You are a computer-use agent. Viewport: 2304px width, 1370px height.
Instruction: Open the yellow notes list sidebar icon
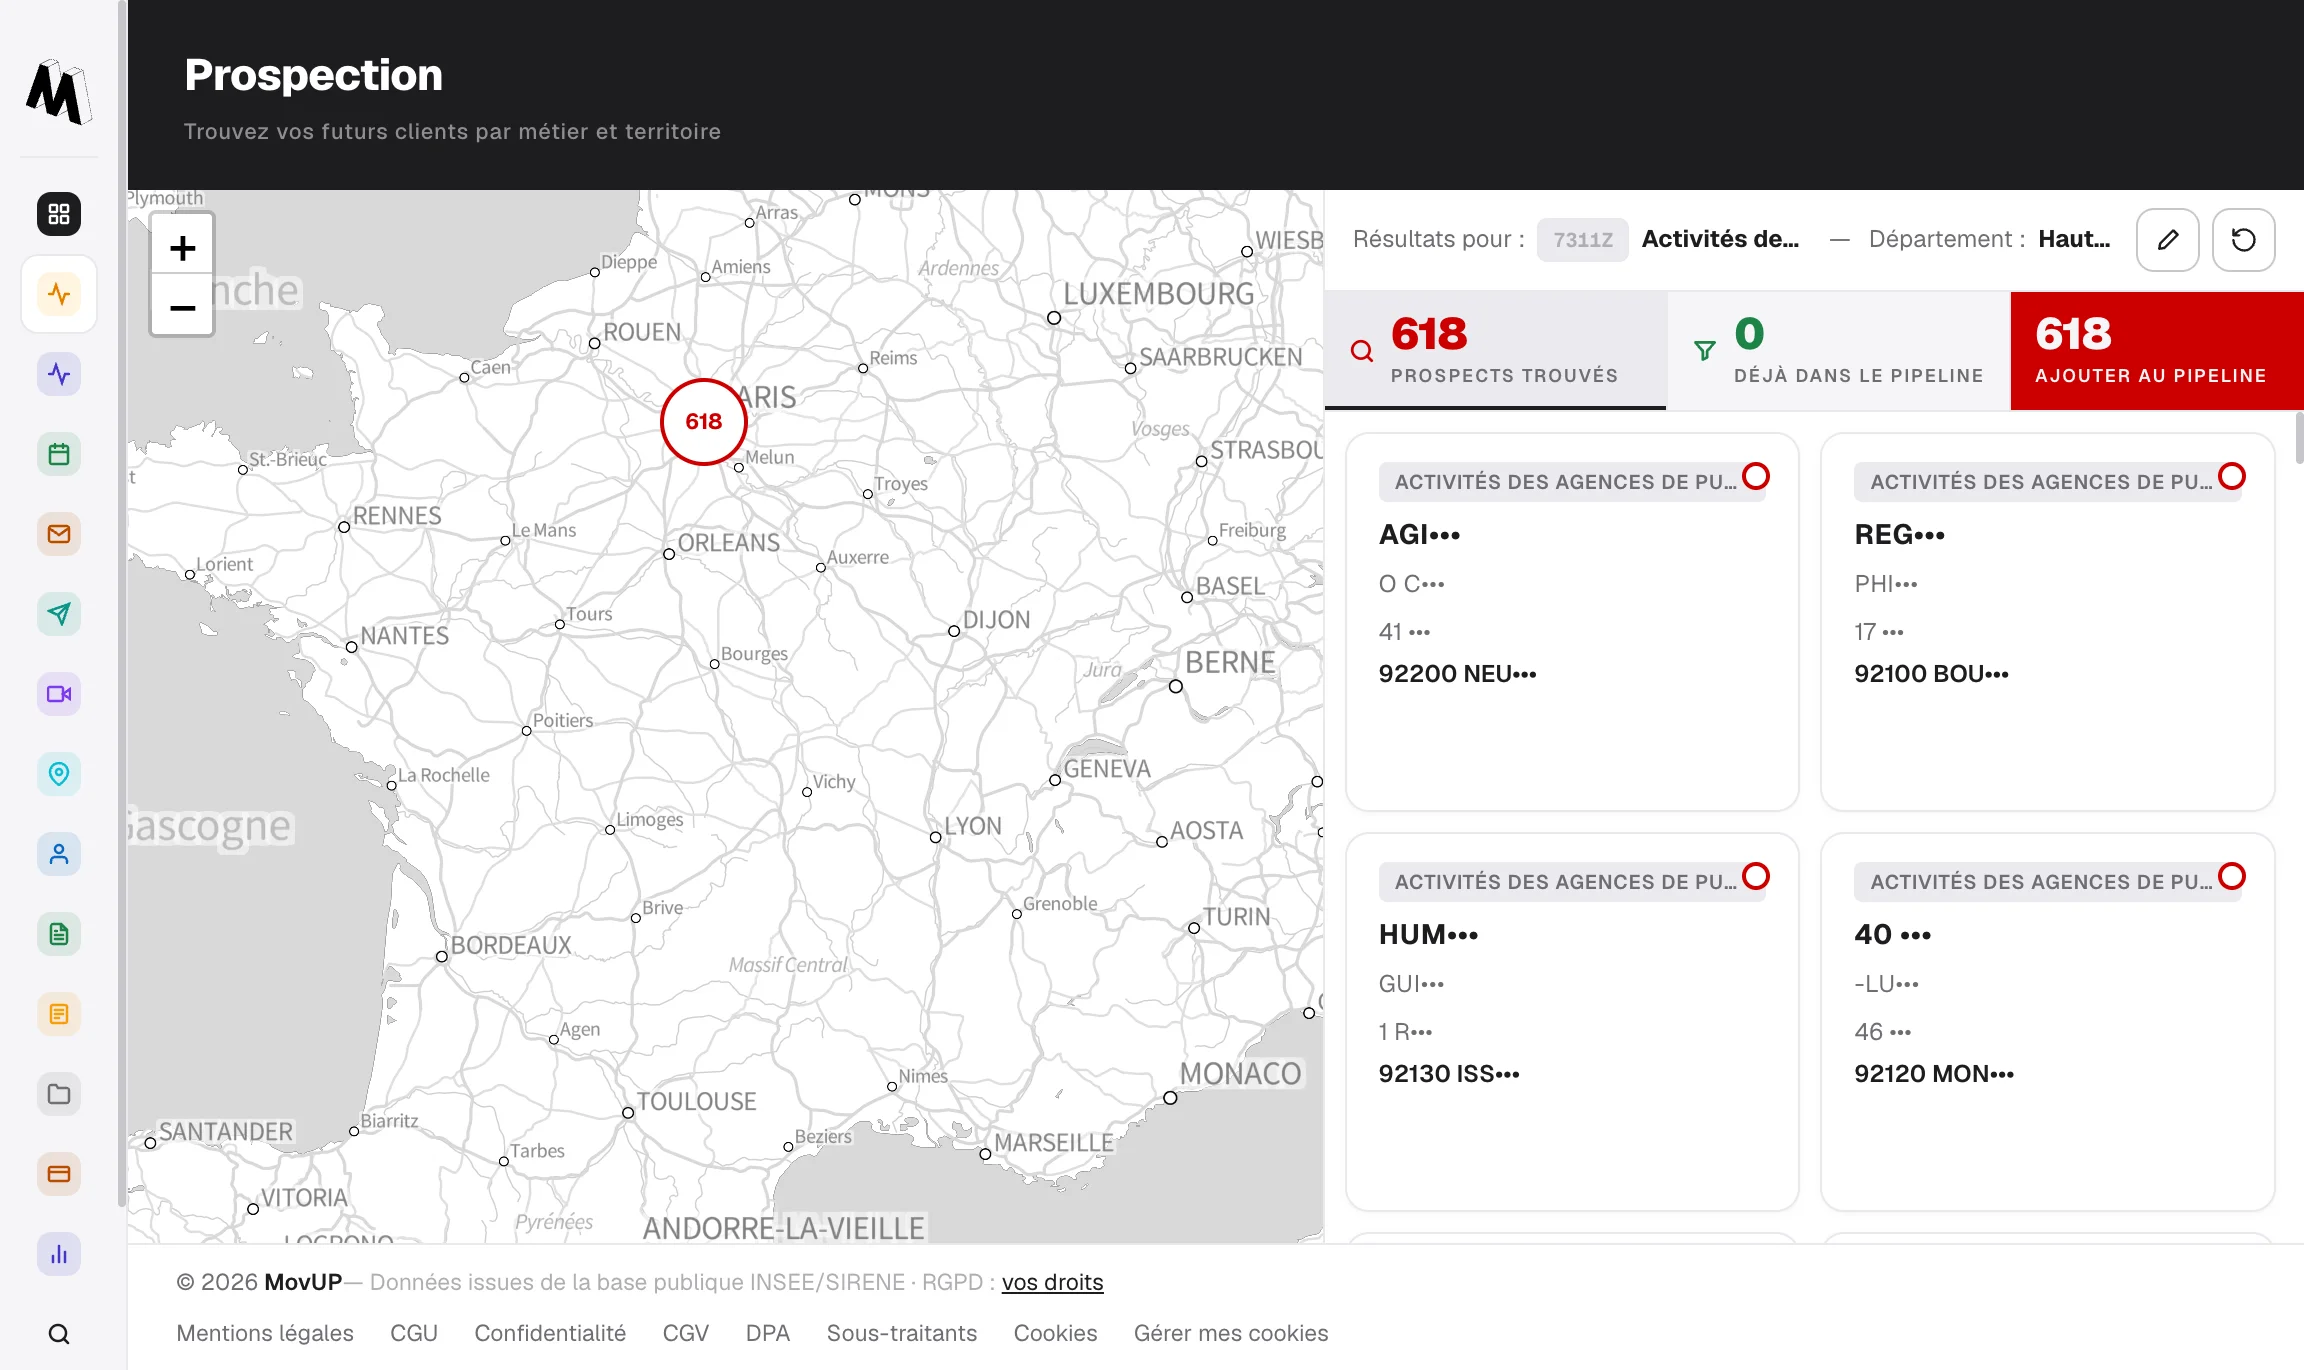[59, 1014]
